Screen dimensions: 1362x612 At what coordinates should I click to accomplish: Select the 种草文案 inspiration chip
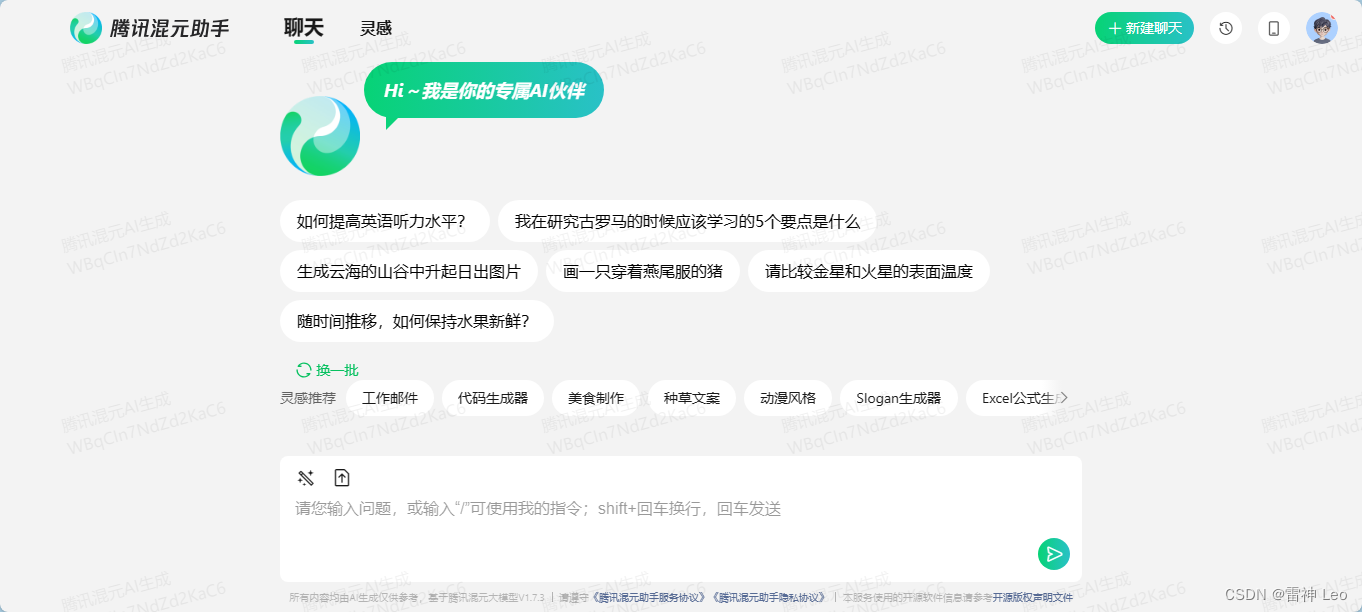[692, 398]
